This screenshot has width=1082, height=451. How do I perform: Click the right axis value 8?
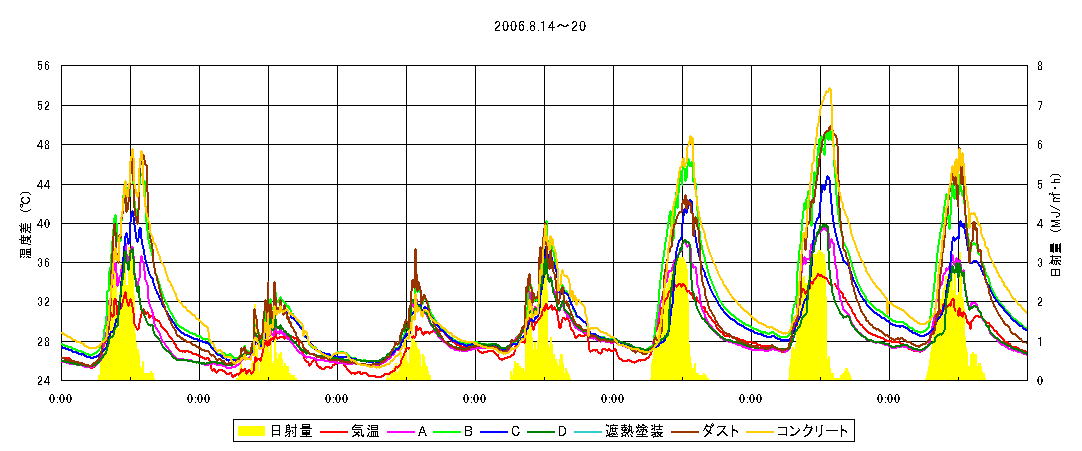coord(1039,66)
